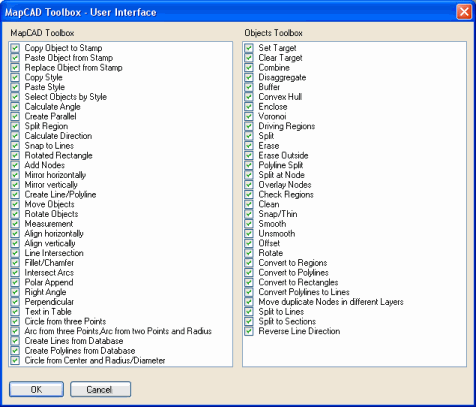476x407 pixels.
Task: Uncheck the Line Intersection checkbox
Action: (x=15, y=253)
